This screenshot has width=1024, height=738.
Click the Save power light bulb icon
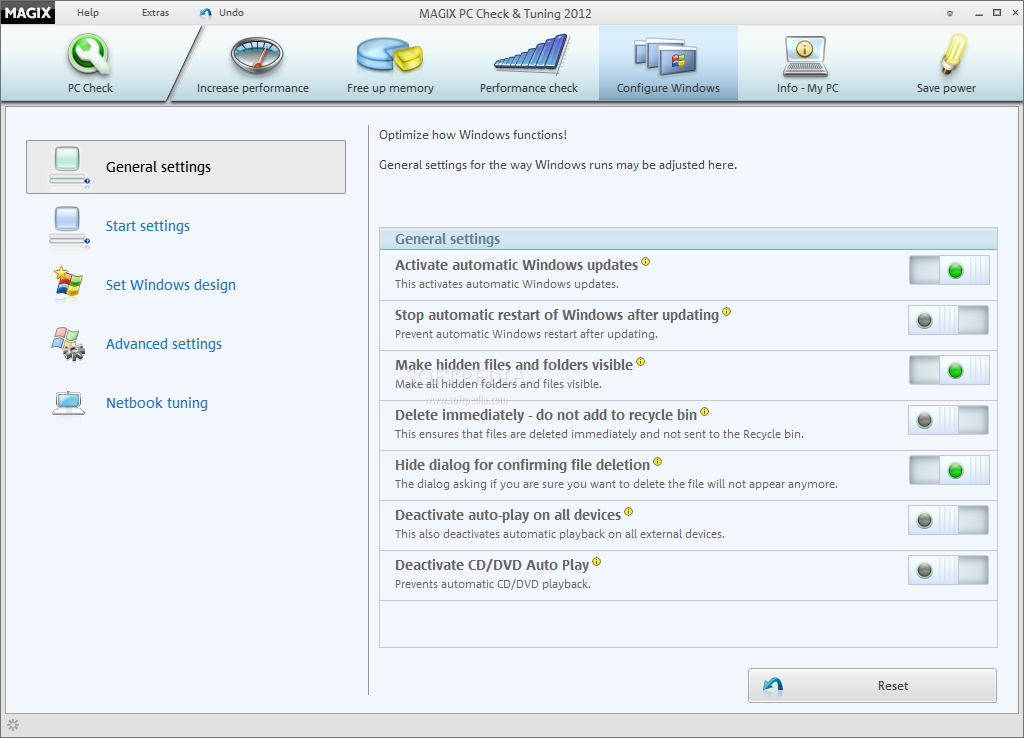(x=953, y=54)
